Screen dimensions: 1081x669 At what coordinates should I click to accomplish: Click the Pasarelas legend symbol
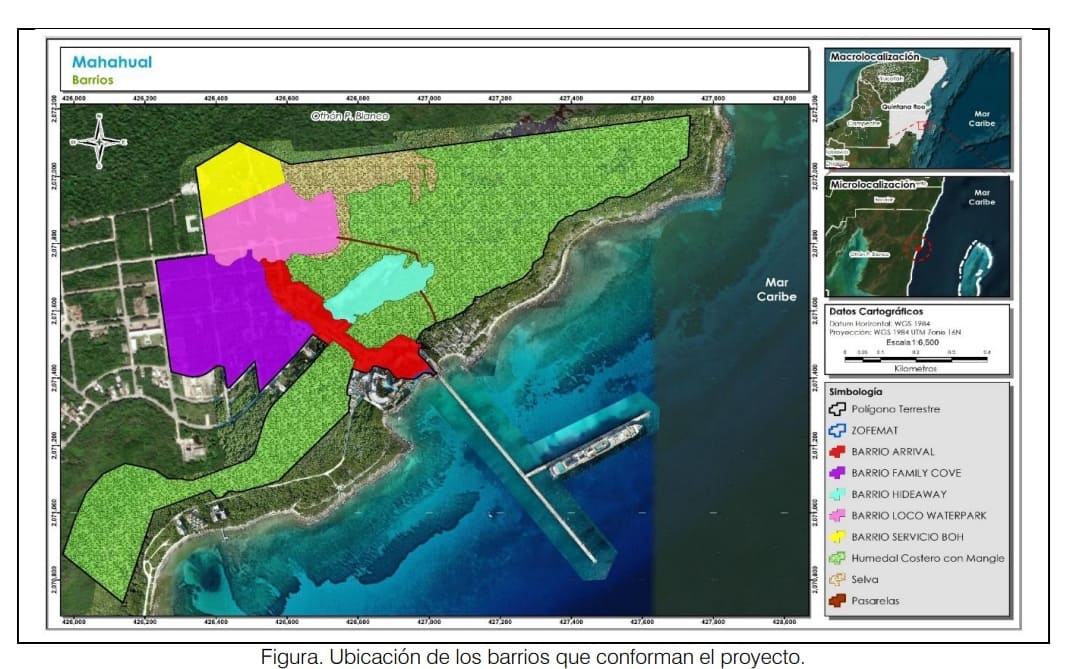click(837, 601)
